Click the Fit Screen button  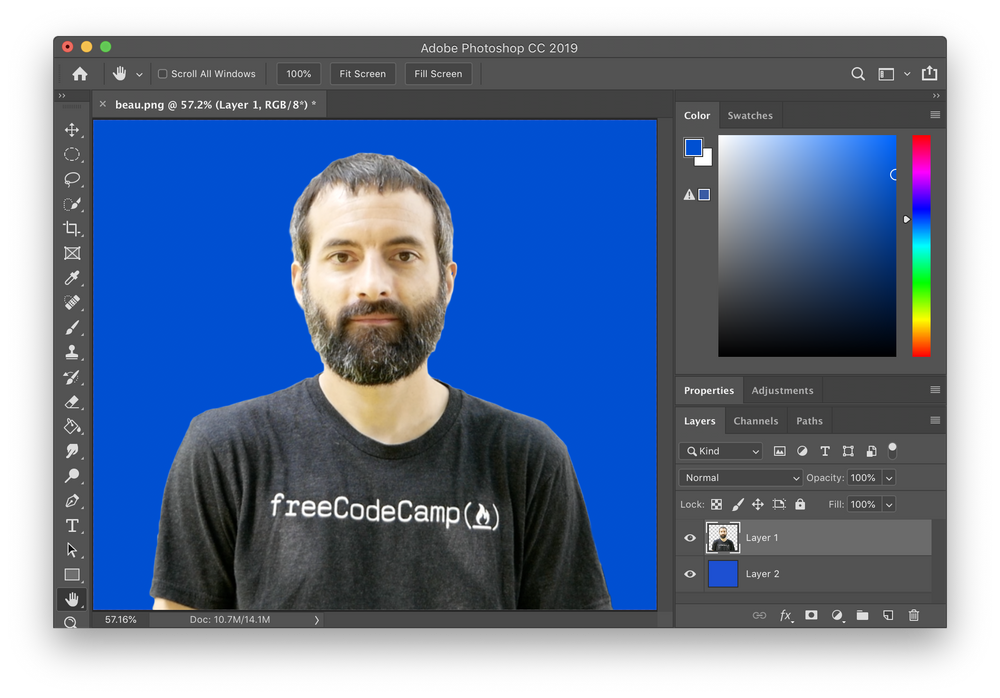point(362,73)
